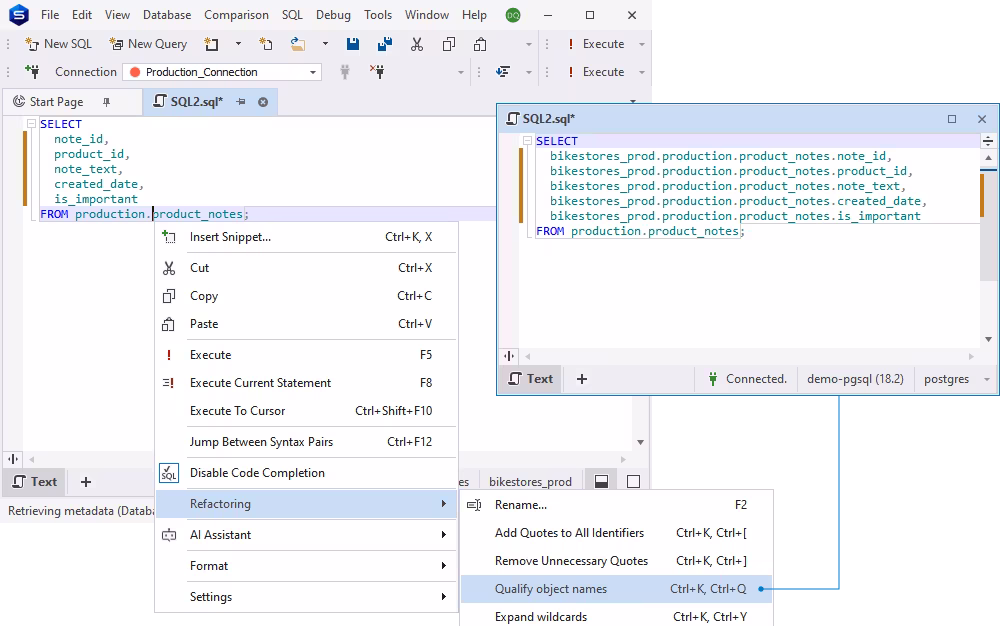Viewport: 1000px width, 626px height.
Task: Click the lower Execute toolbar button
Action: (x=596, y=71)
